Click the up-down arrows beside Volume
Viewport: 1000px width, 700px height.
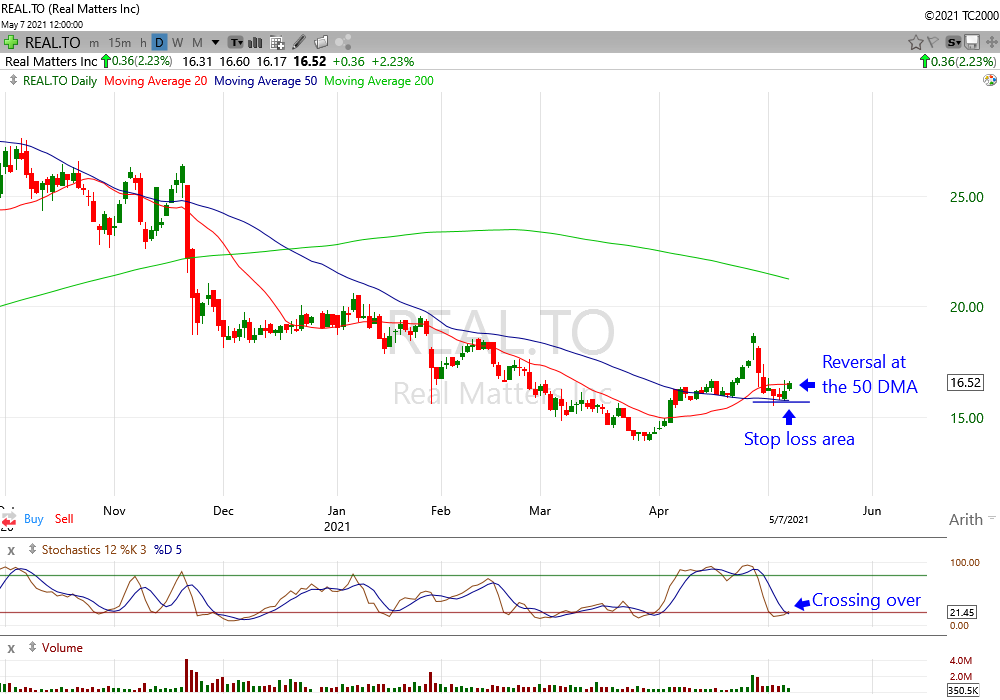(x=32, y=647)
